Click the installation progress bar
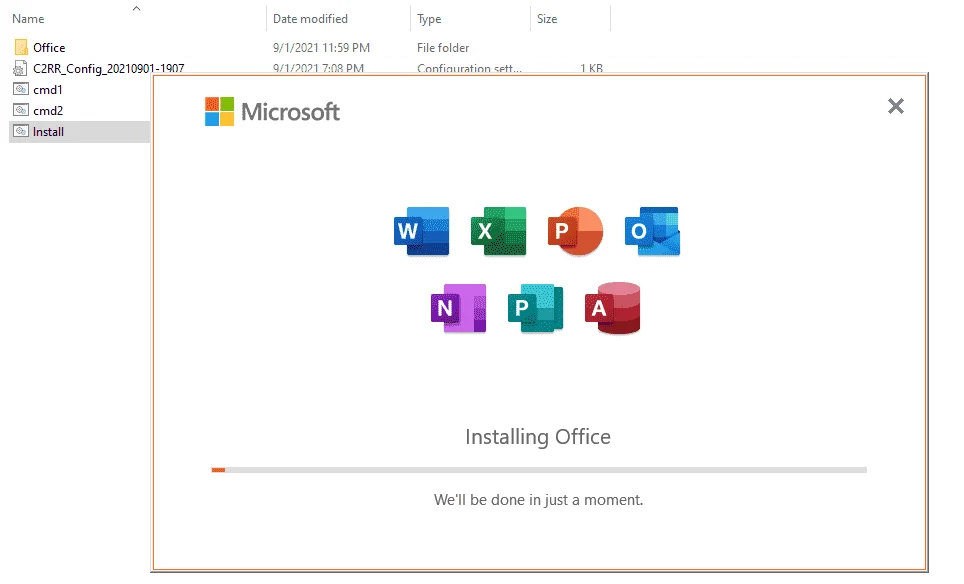The height and width of the screenshot is (584, 964). pyautogui.click(x=539, y=470)
